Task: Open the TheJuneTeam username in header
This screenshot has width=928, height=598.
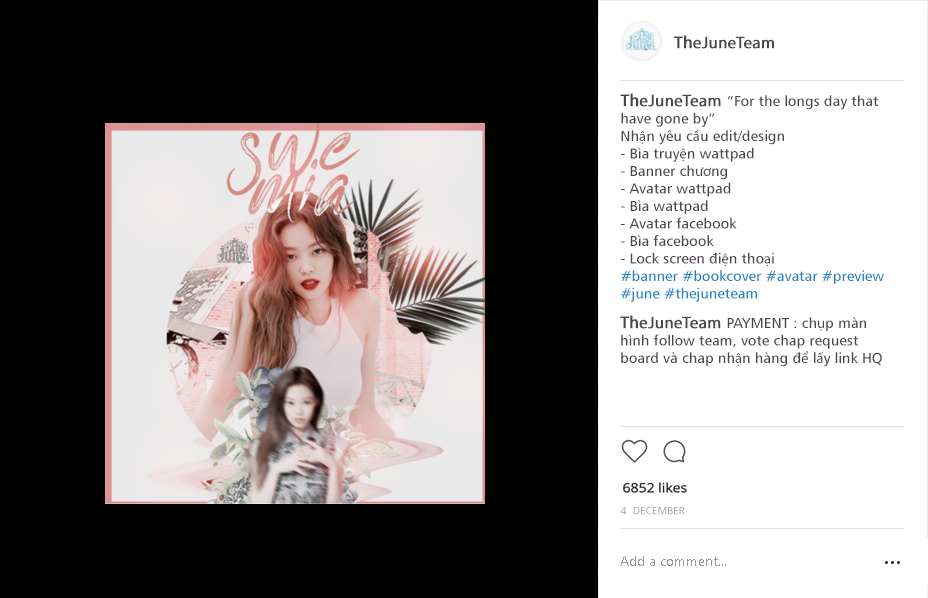Action: (724, 43)
